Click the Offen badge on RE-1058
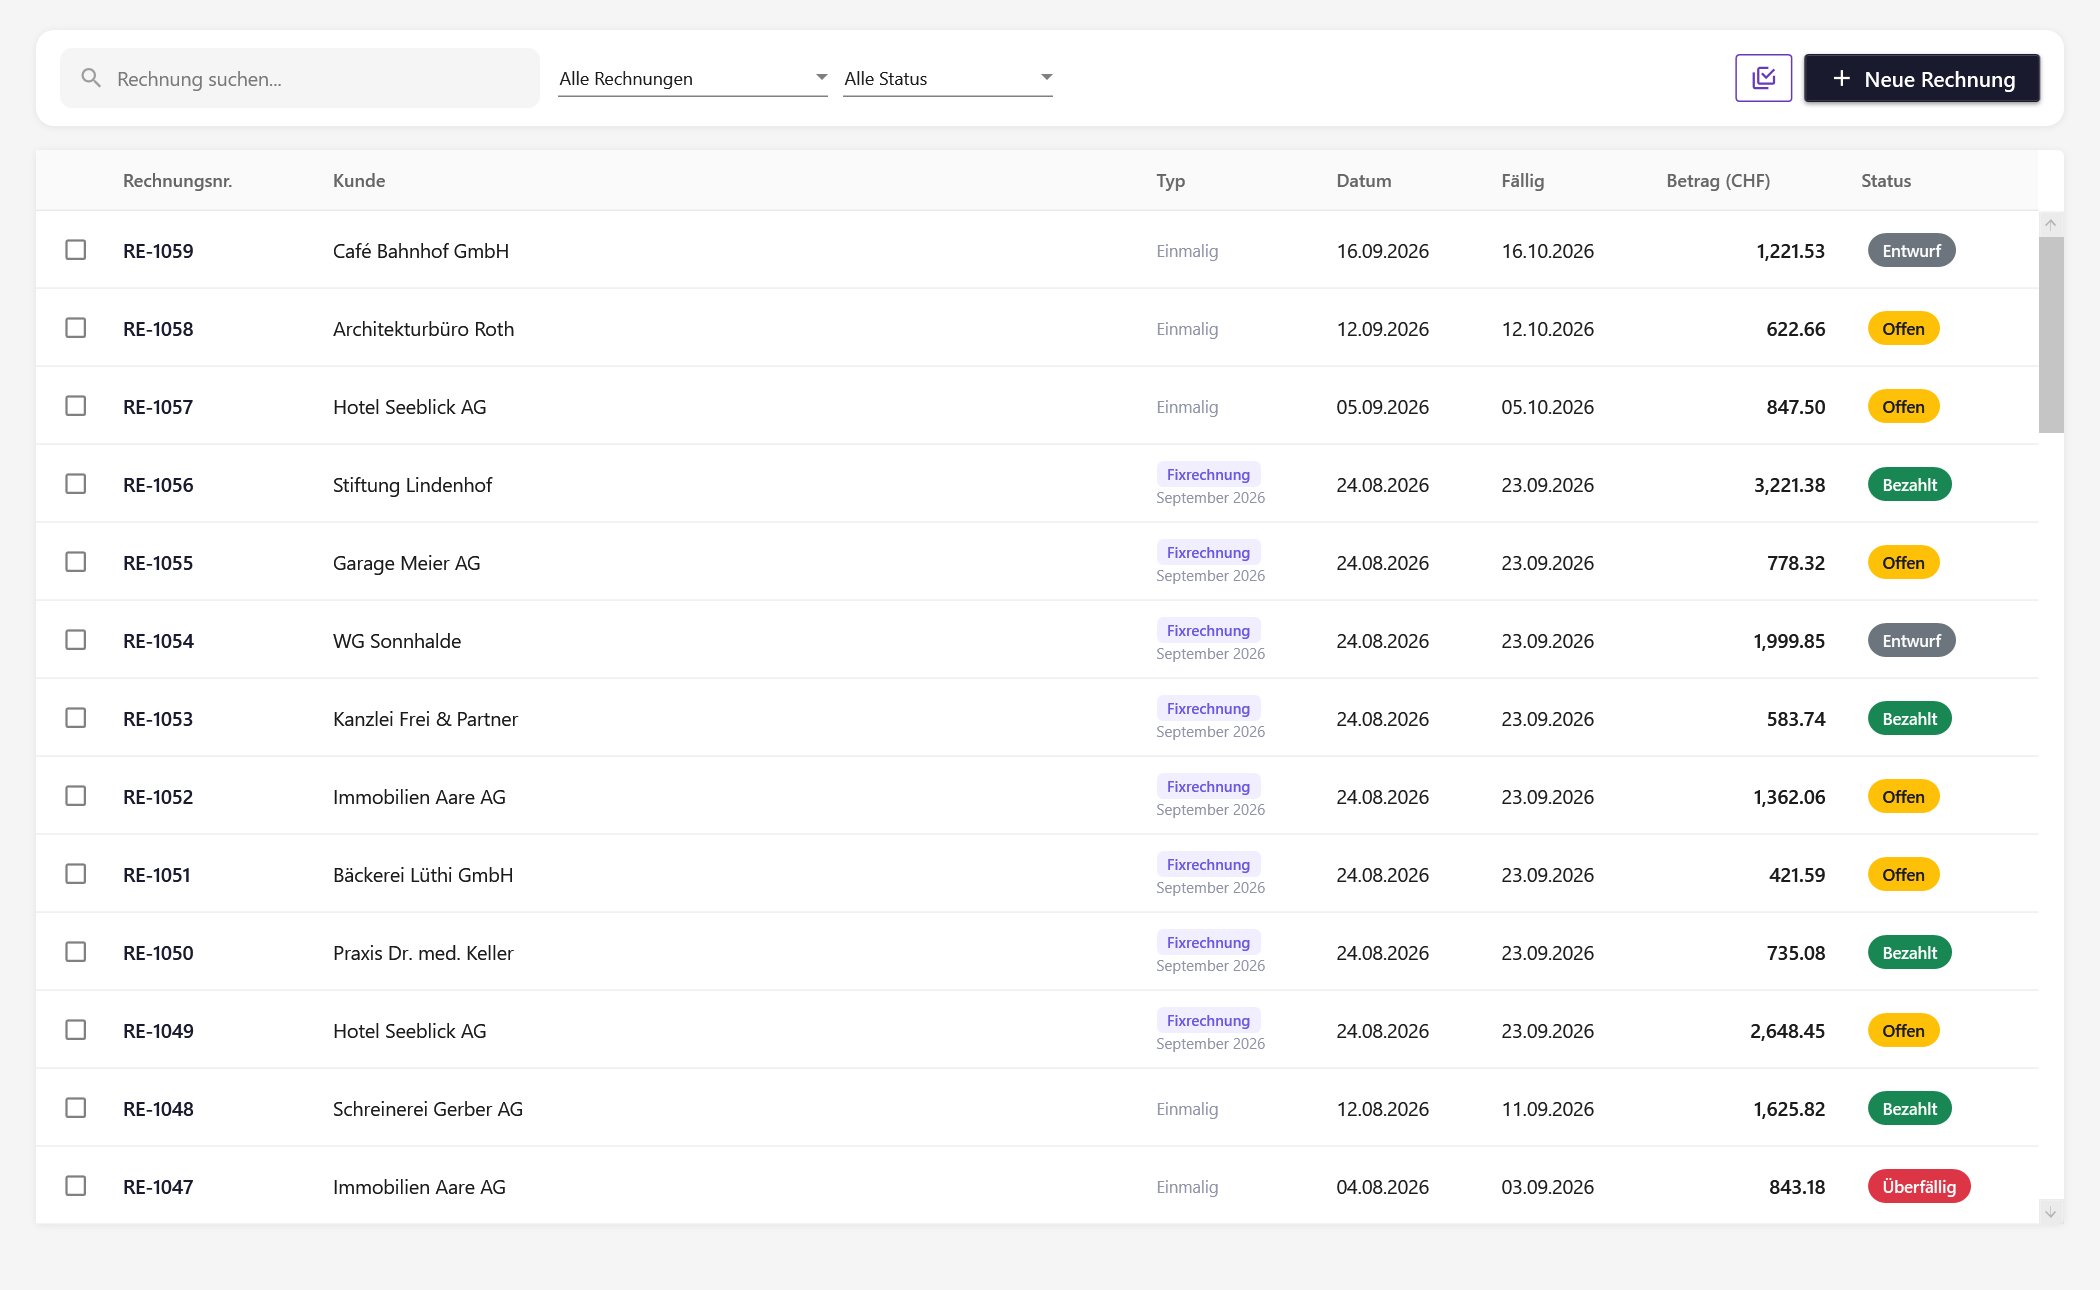Image resolution: width=2100 pixels, height=1290 pixels. (1903, 328)
